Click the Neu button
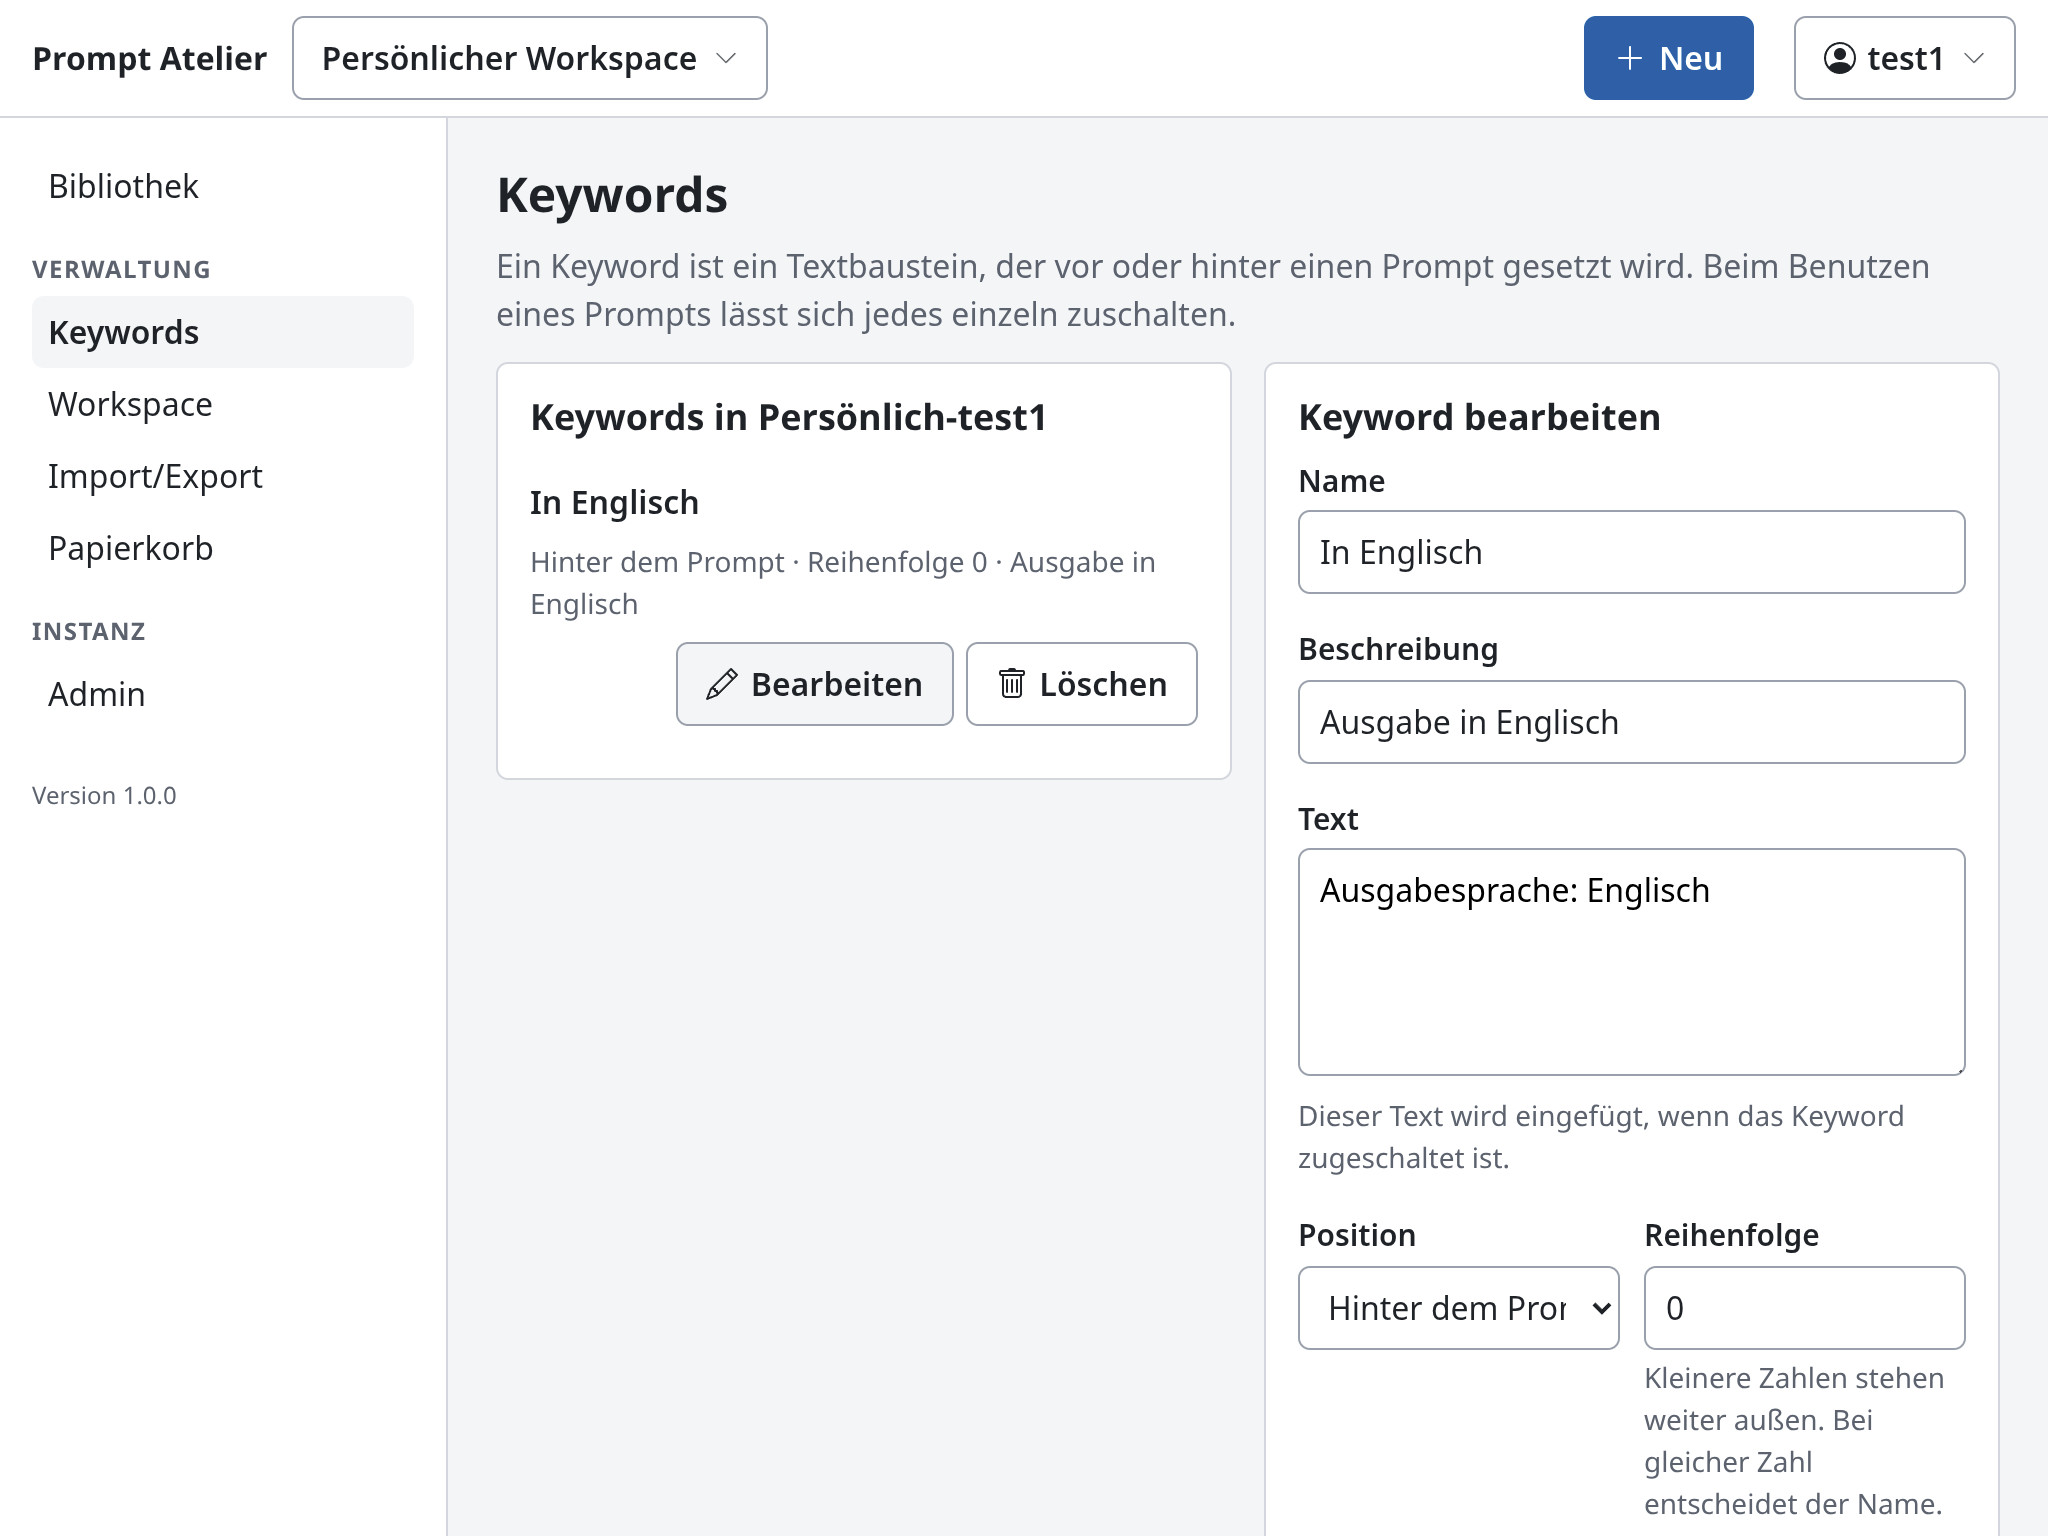2048x1536 pixels. coord(1668,58)
